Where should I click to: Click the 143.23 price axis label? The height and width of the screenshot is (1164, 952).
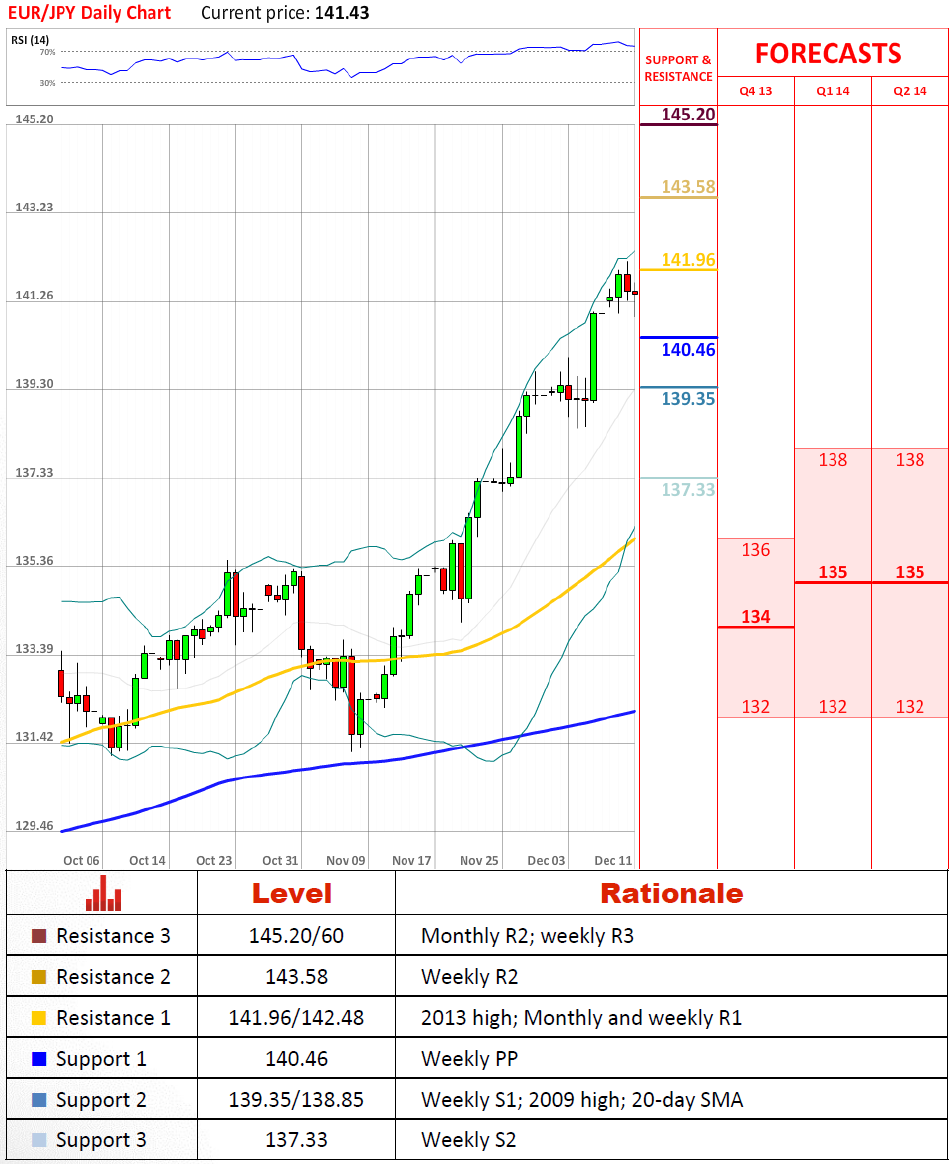tap(34, 207)
